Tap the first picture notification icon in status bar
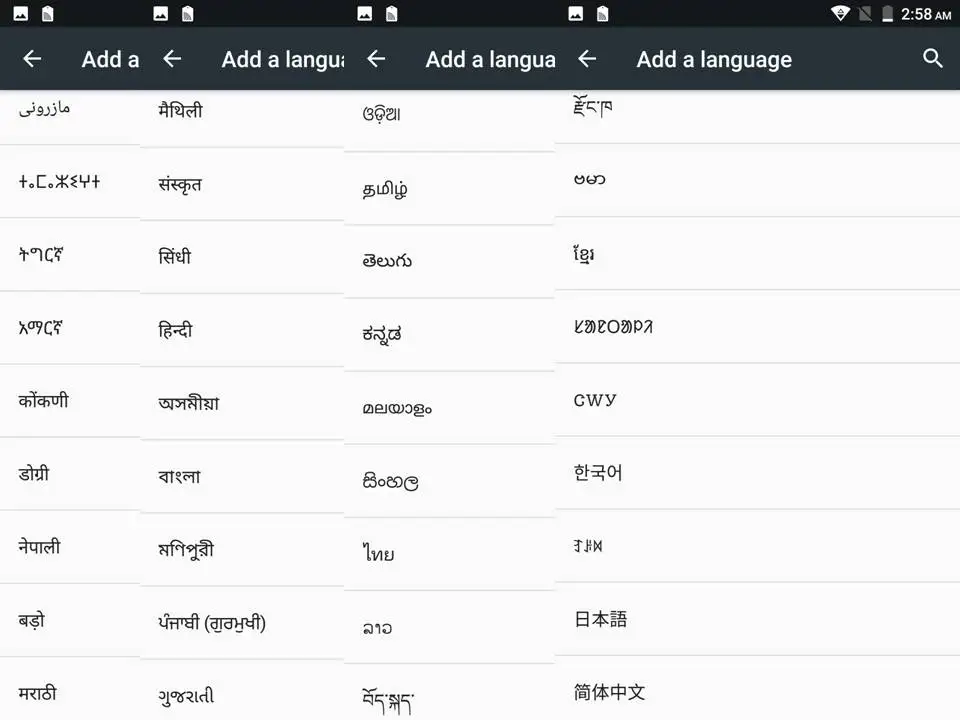 (20, 13)
